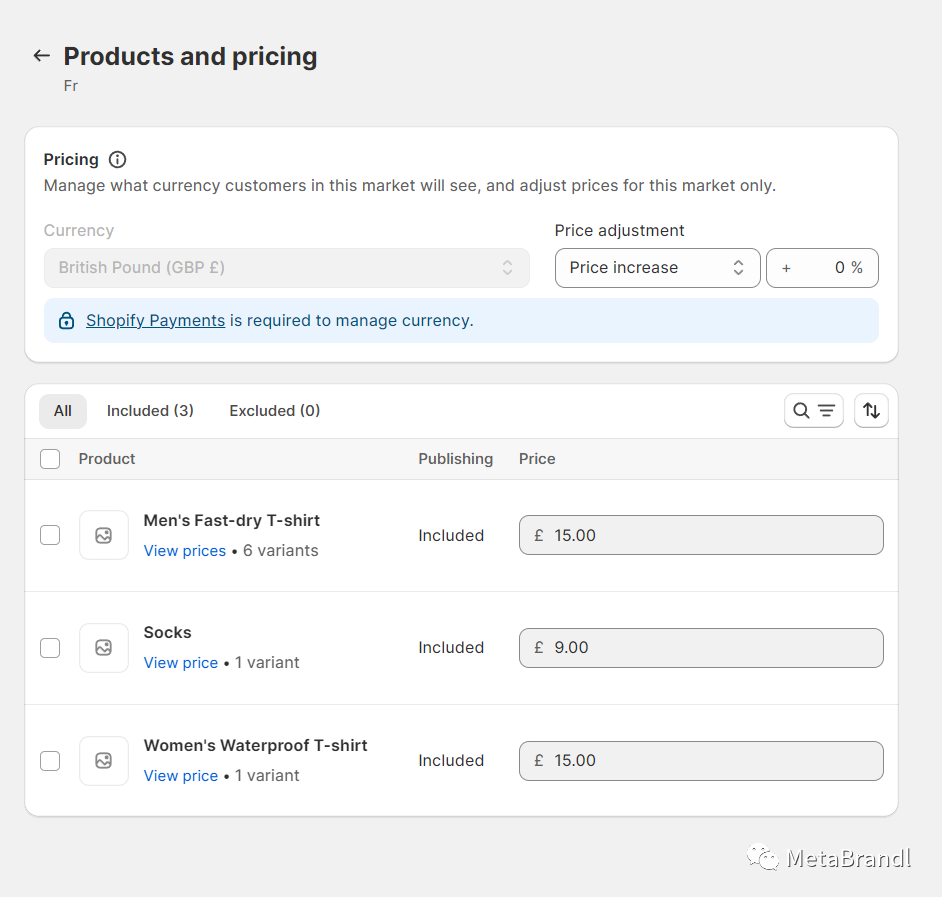The height and width of the screenshot is (897, 942).
Task: Toggle the select-all products header checkbox
Action: 50,459
